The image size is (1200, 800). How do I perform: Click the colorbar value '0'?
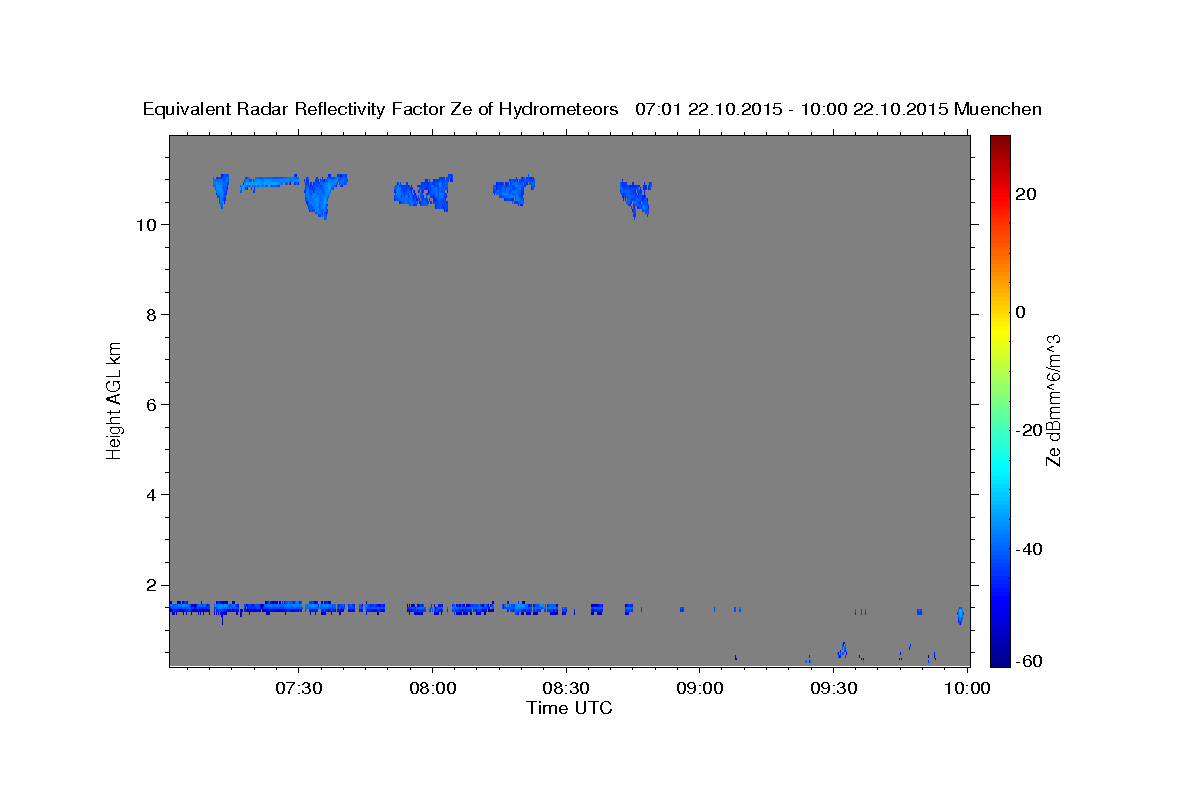point(1020,312)
